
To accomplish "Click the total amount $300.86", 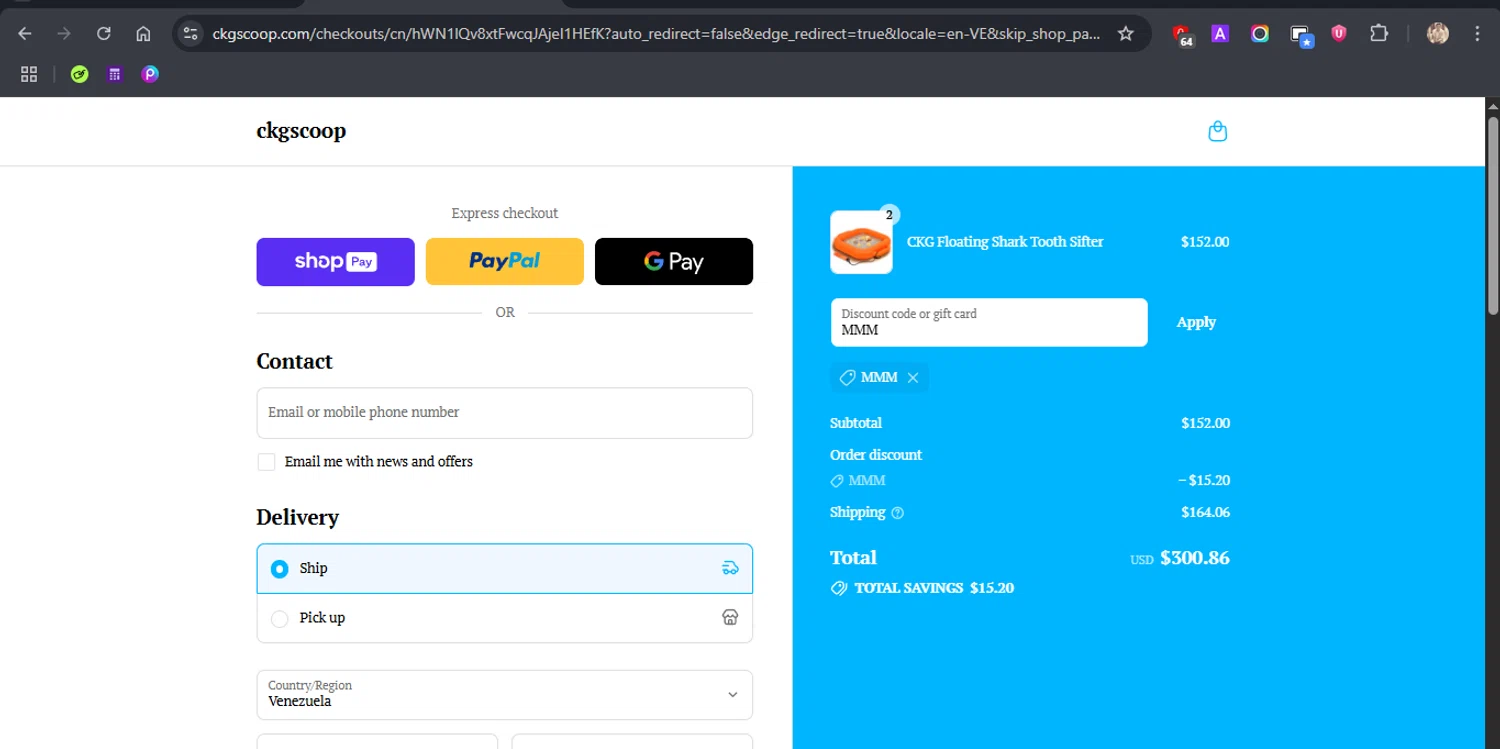I will (x=1195, y=558).
